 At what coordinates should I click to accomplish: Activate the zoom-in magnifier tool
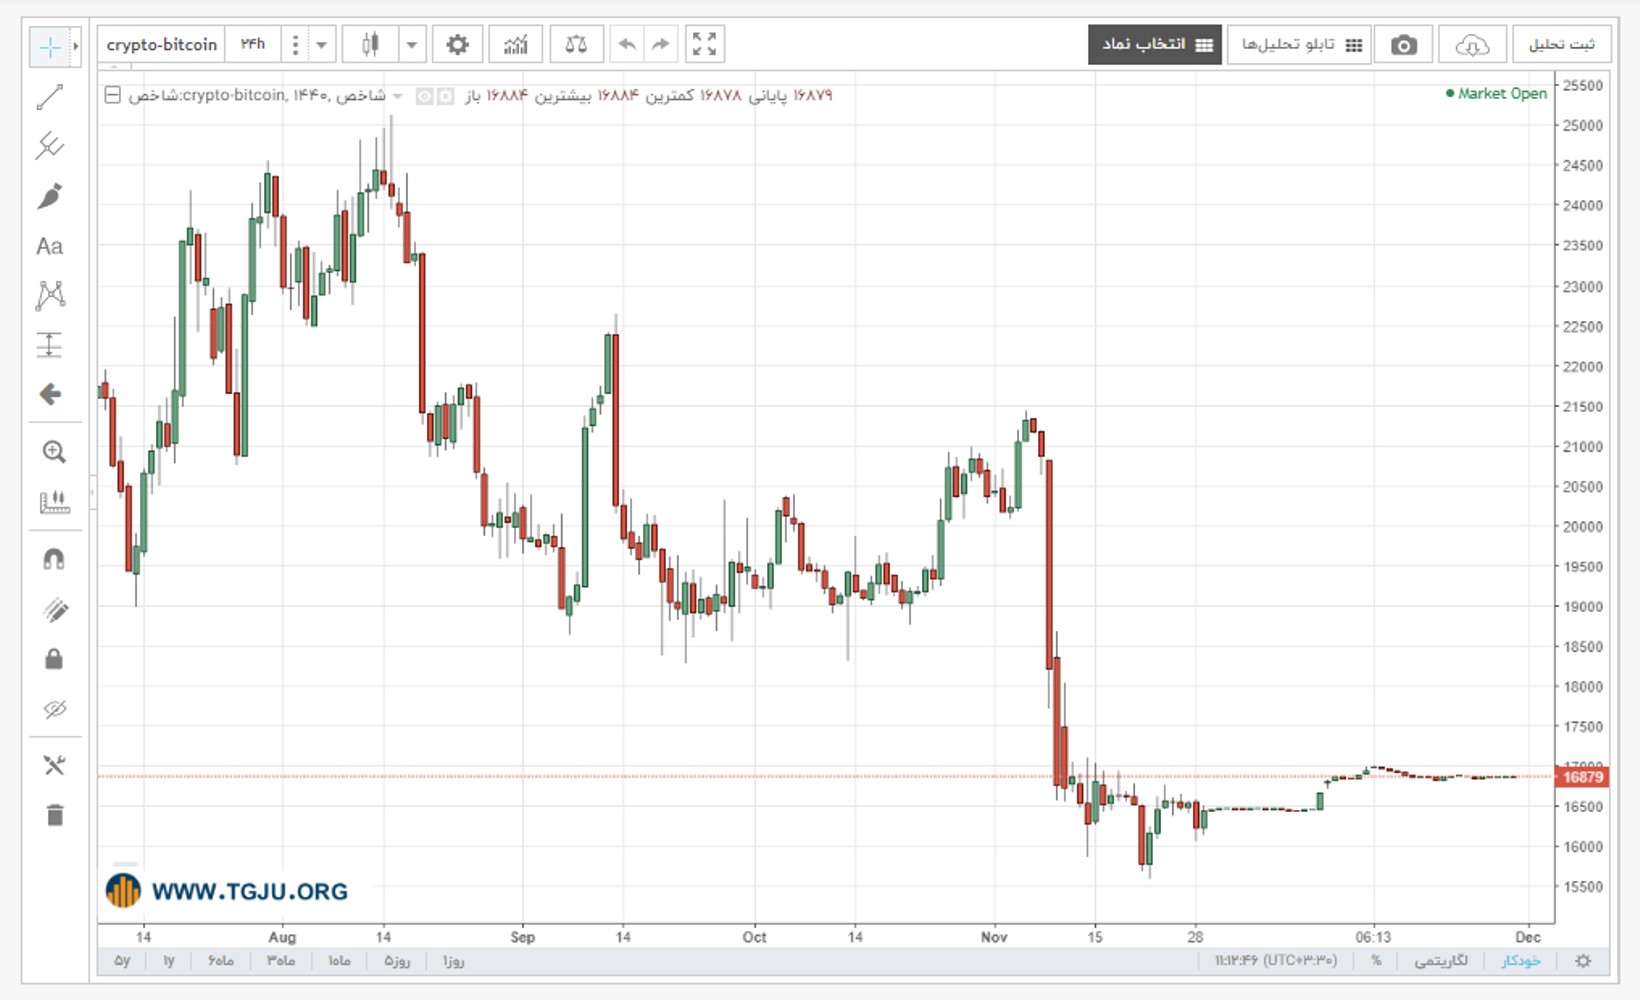tap(54, 452)
